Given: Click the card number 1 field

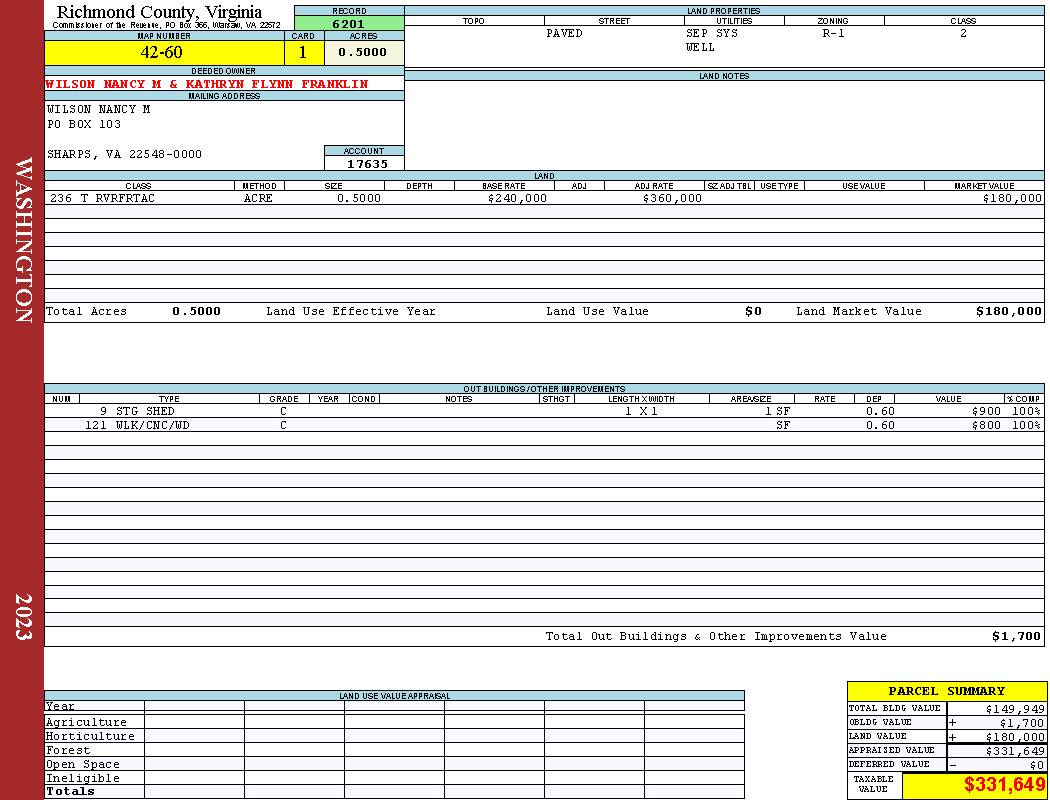Looking at the screenshot, I should [x=303, y=52].
